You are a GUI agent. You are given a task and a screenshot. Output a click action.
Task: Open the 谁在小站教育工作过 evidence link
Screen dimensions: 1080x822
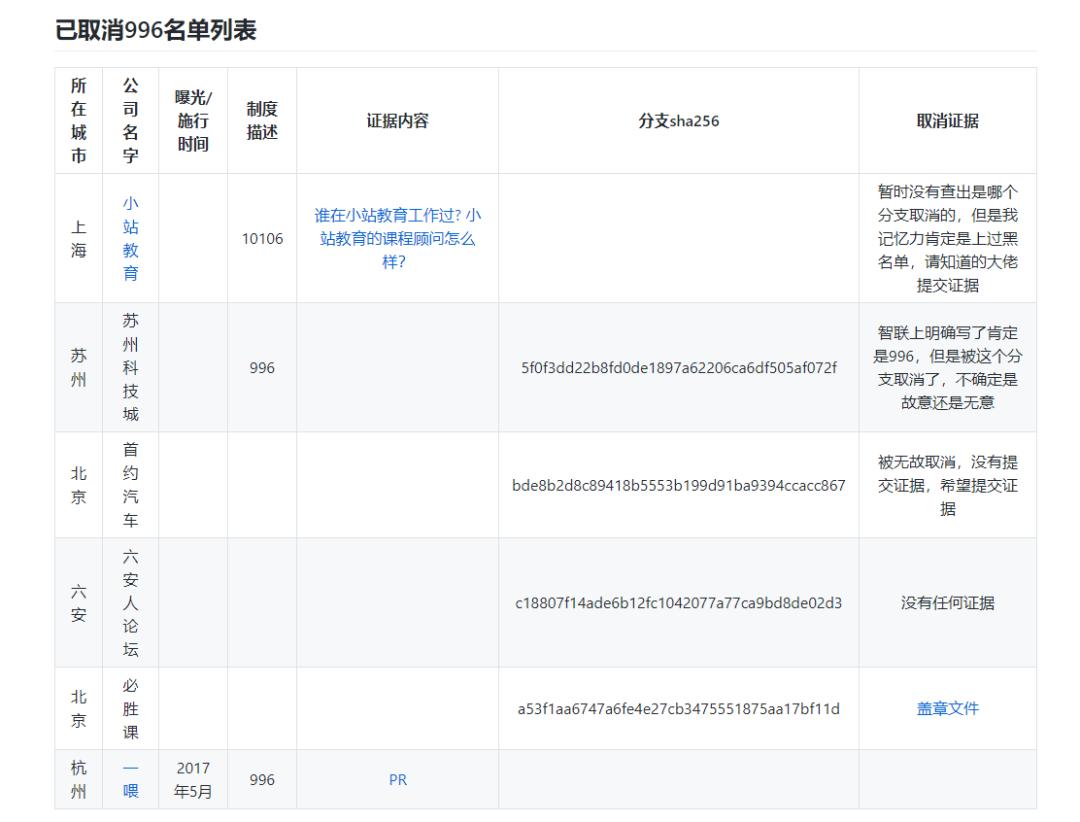[397, 238]
